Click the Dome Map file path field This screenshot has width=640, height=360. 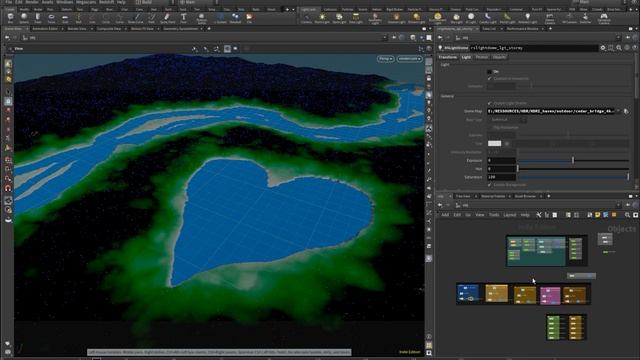tap(551, 111)
